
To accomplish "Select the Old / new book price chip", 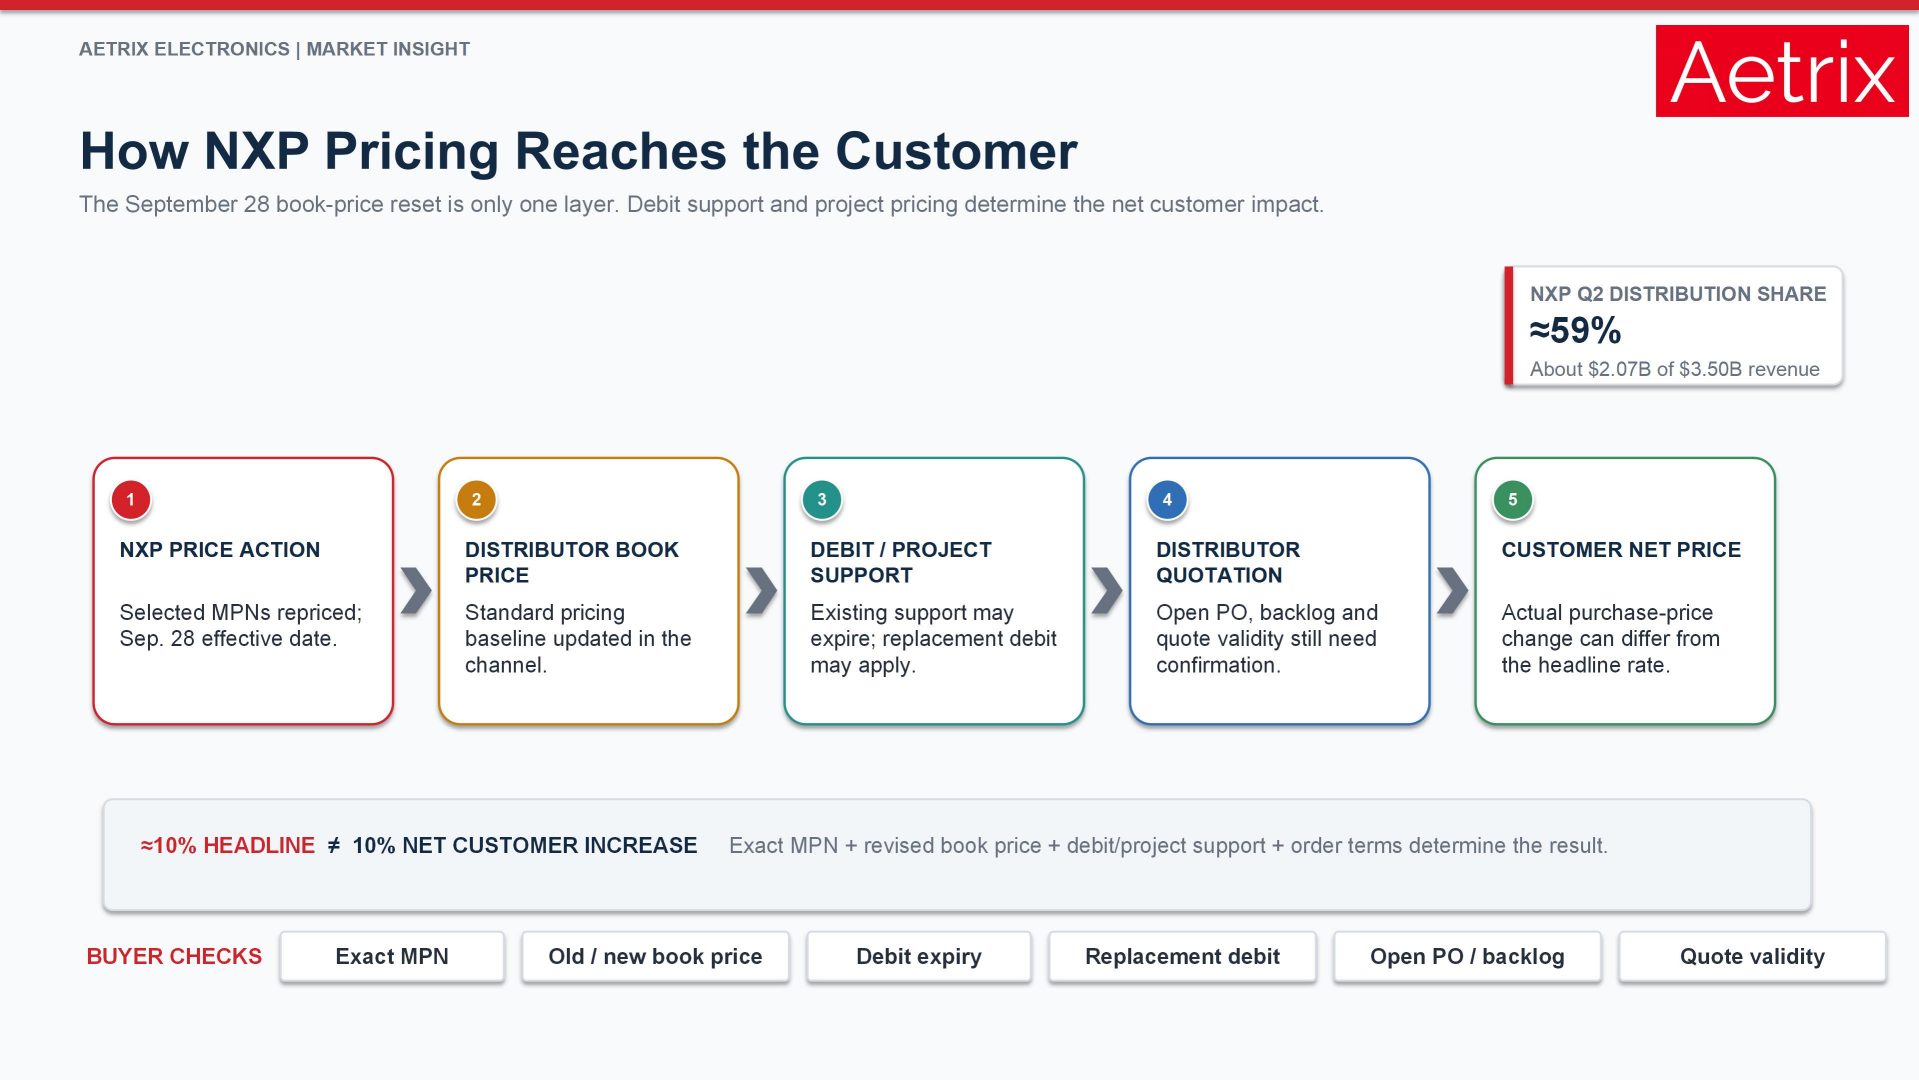I will tap(655, 957).
